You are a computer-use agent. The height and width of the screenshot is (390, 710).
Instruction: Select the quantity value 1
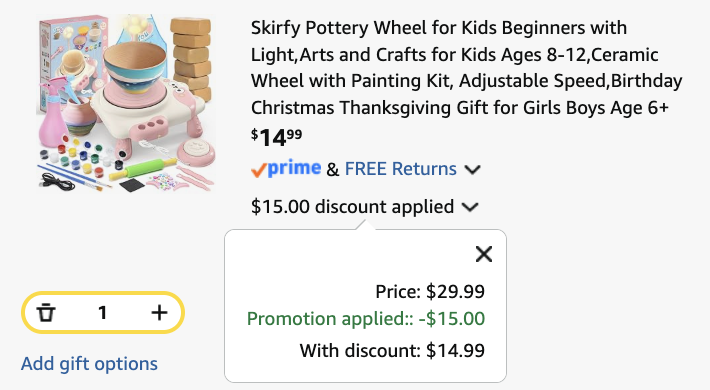point(103,313)
